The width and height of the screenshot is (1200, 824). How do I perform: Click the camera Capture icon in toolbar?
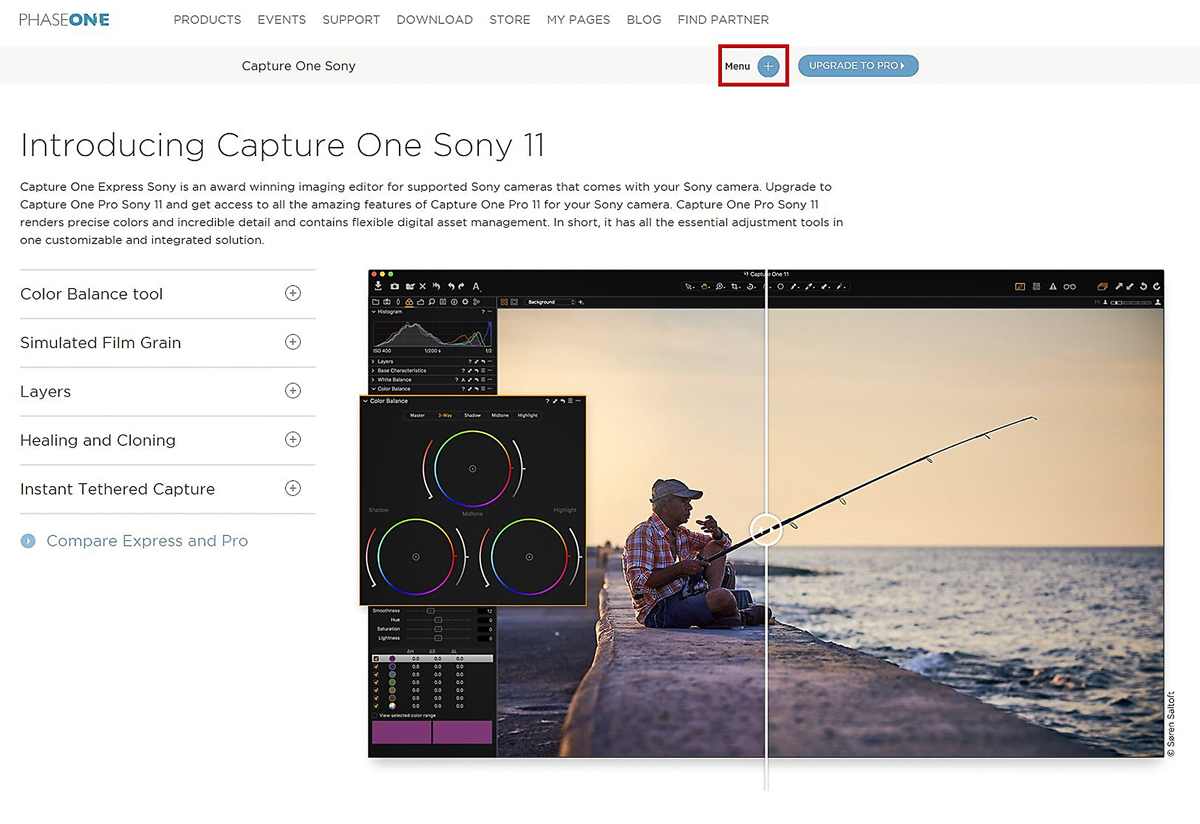pos(395,286)
